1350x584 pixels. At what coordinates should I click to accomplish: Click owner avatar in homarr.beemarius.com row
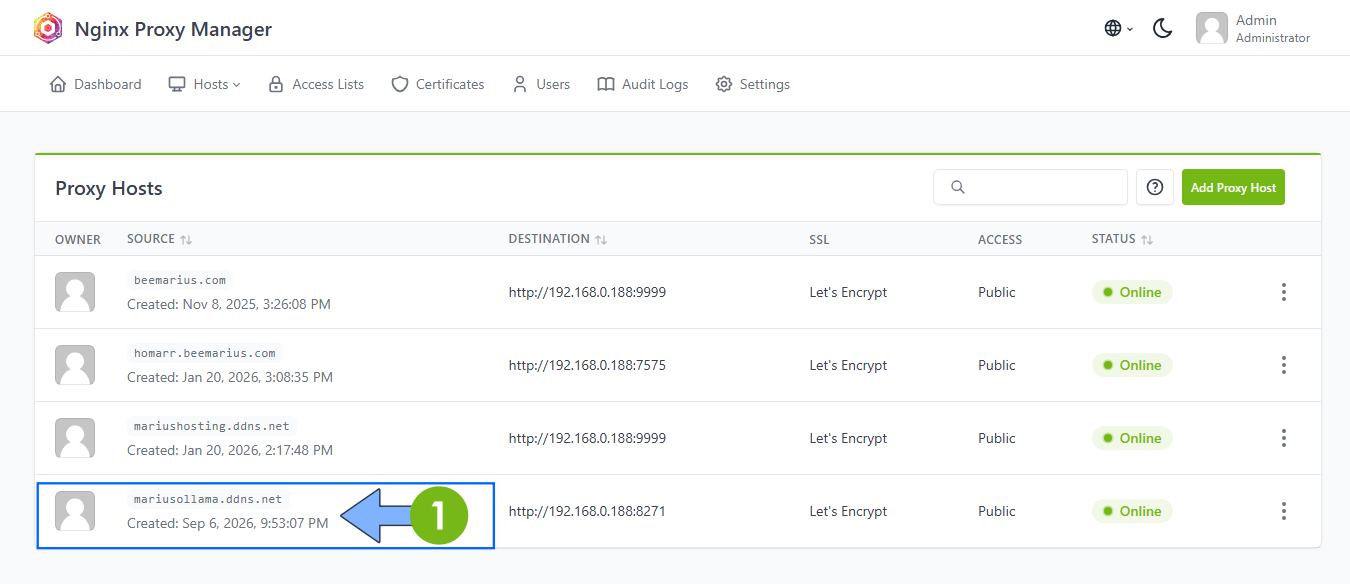point(75,365)
